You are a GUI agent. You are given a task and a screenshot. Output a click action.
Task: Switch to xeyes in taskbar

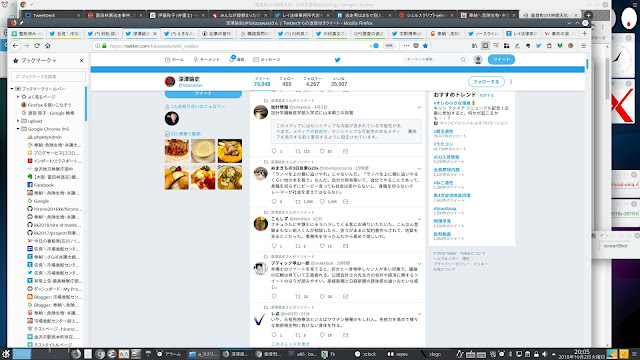click(398, 354)
